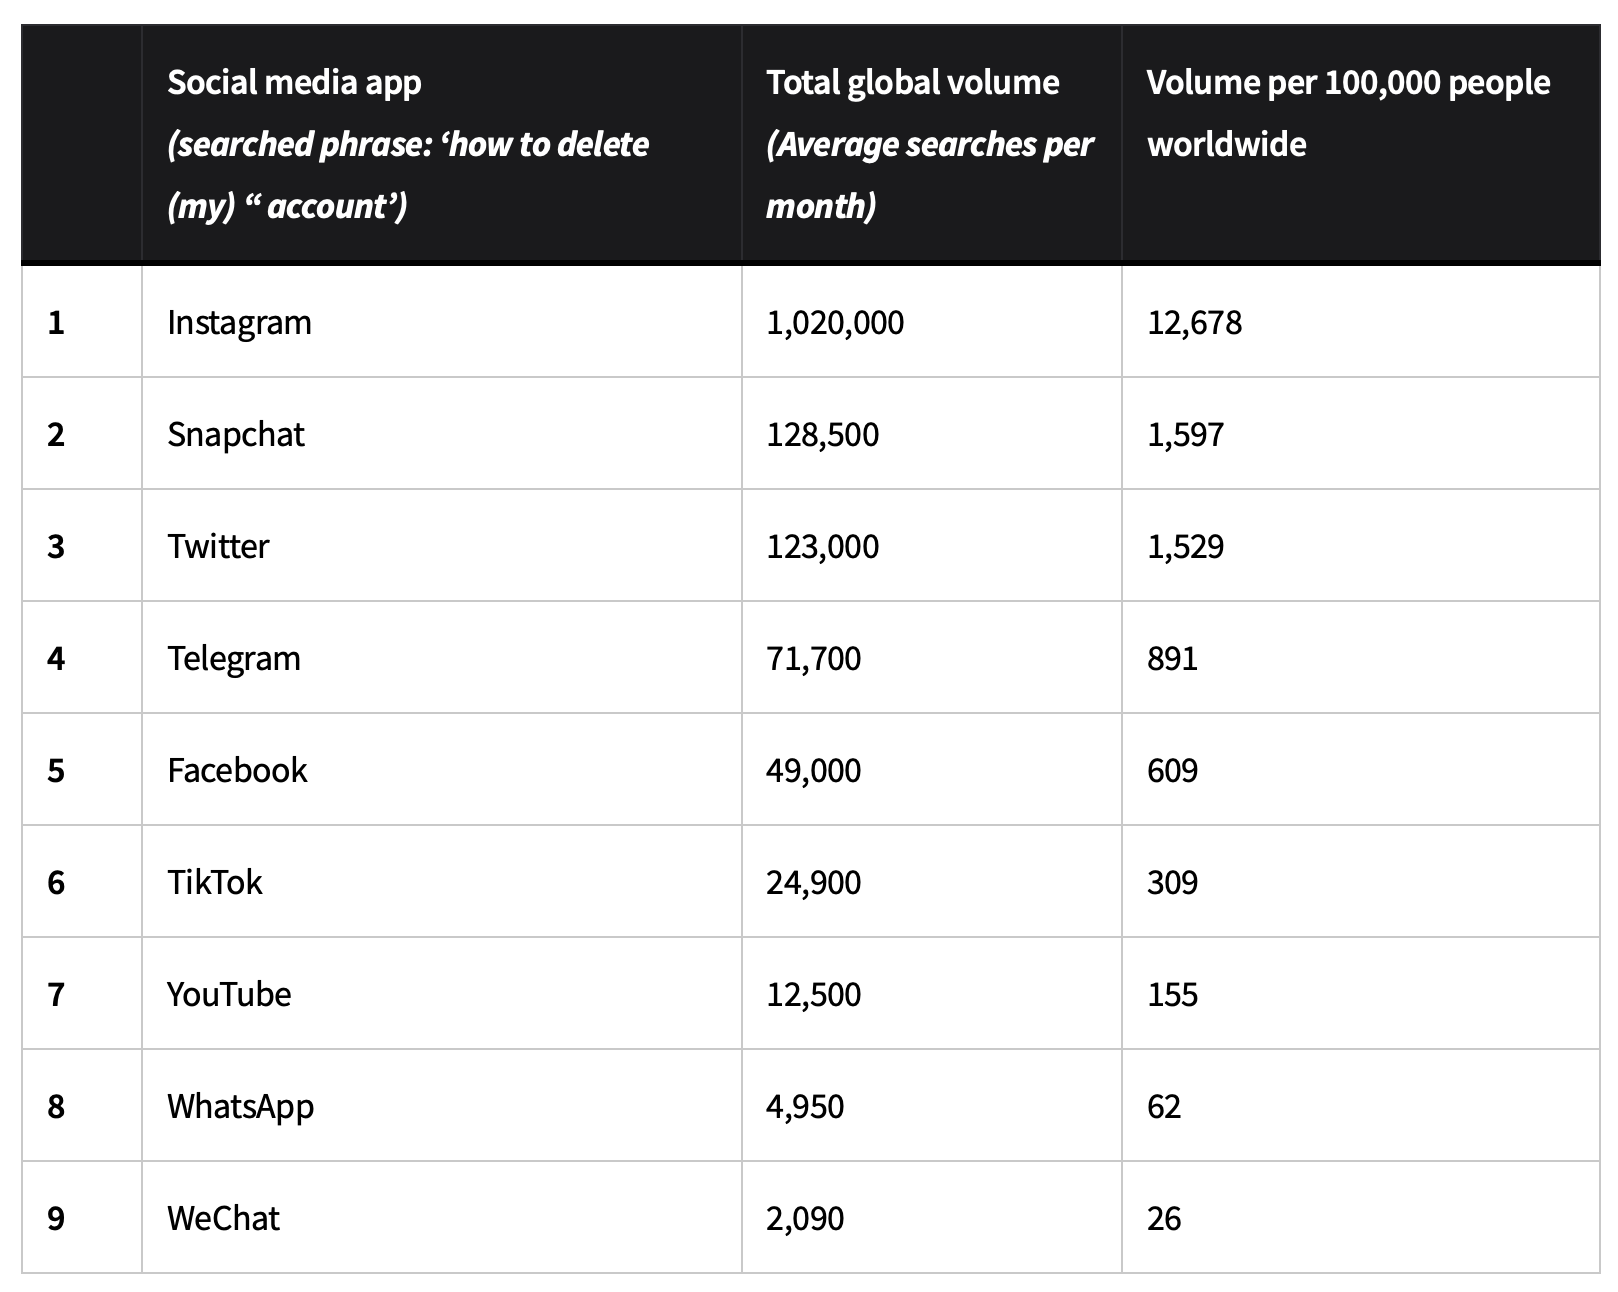Select the Telegram entry in table
This screenshot has width=1618, height=1292.
(x=233, y=658)
